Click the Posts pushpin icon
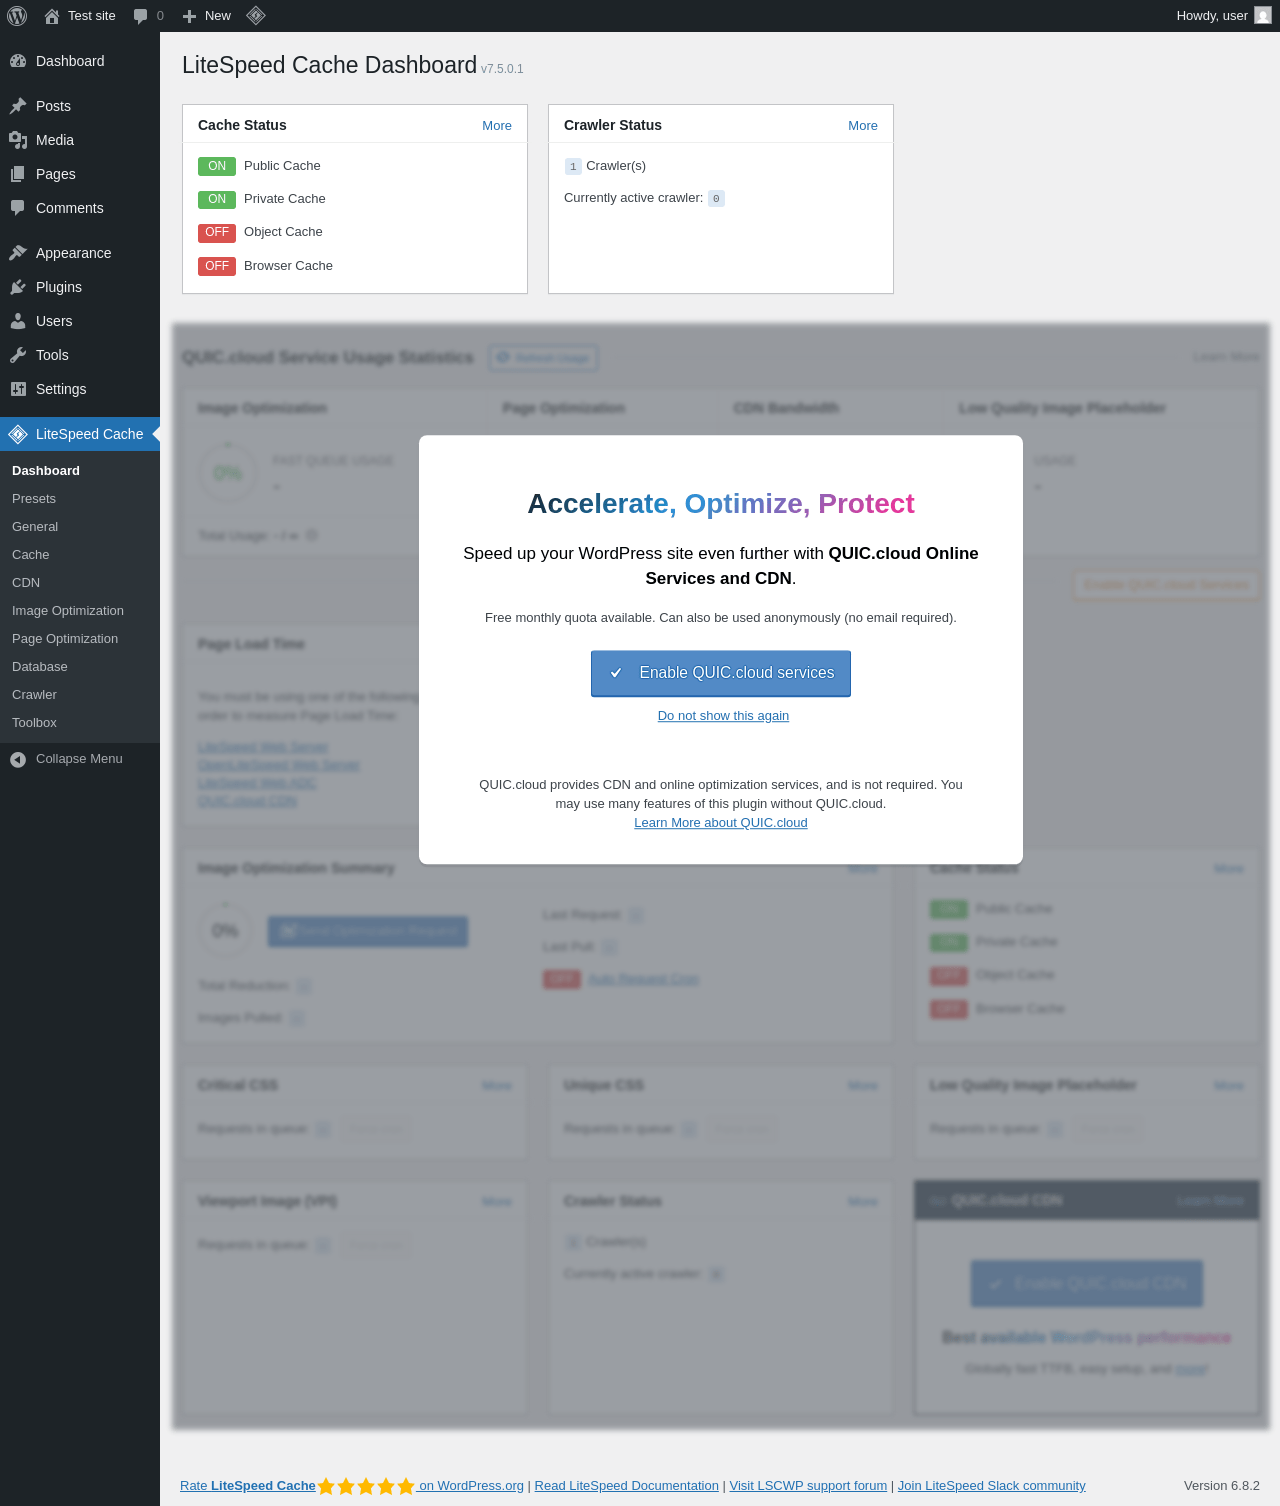This screenshot has height=1506, width=1280. (x=18, y=106)
